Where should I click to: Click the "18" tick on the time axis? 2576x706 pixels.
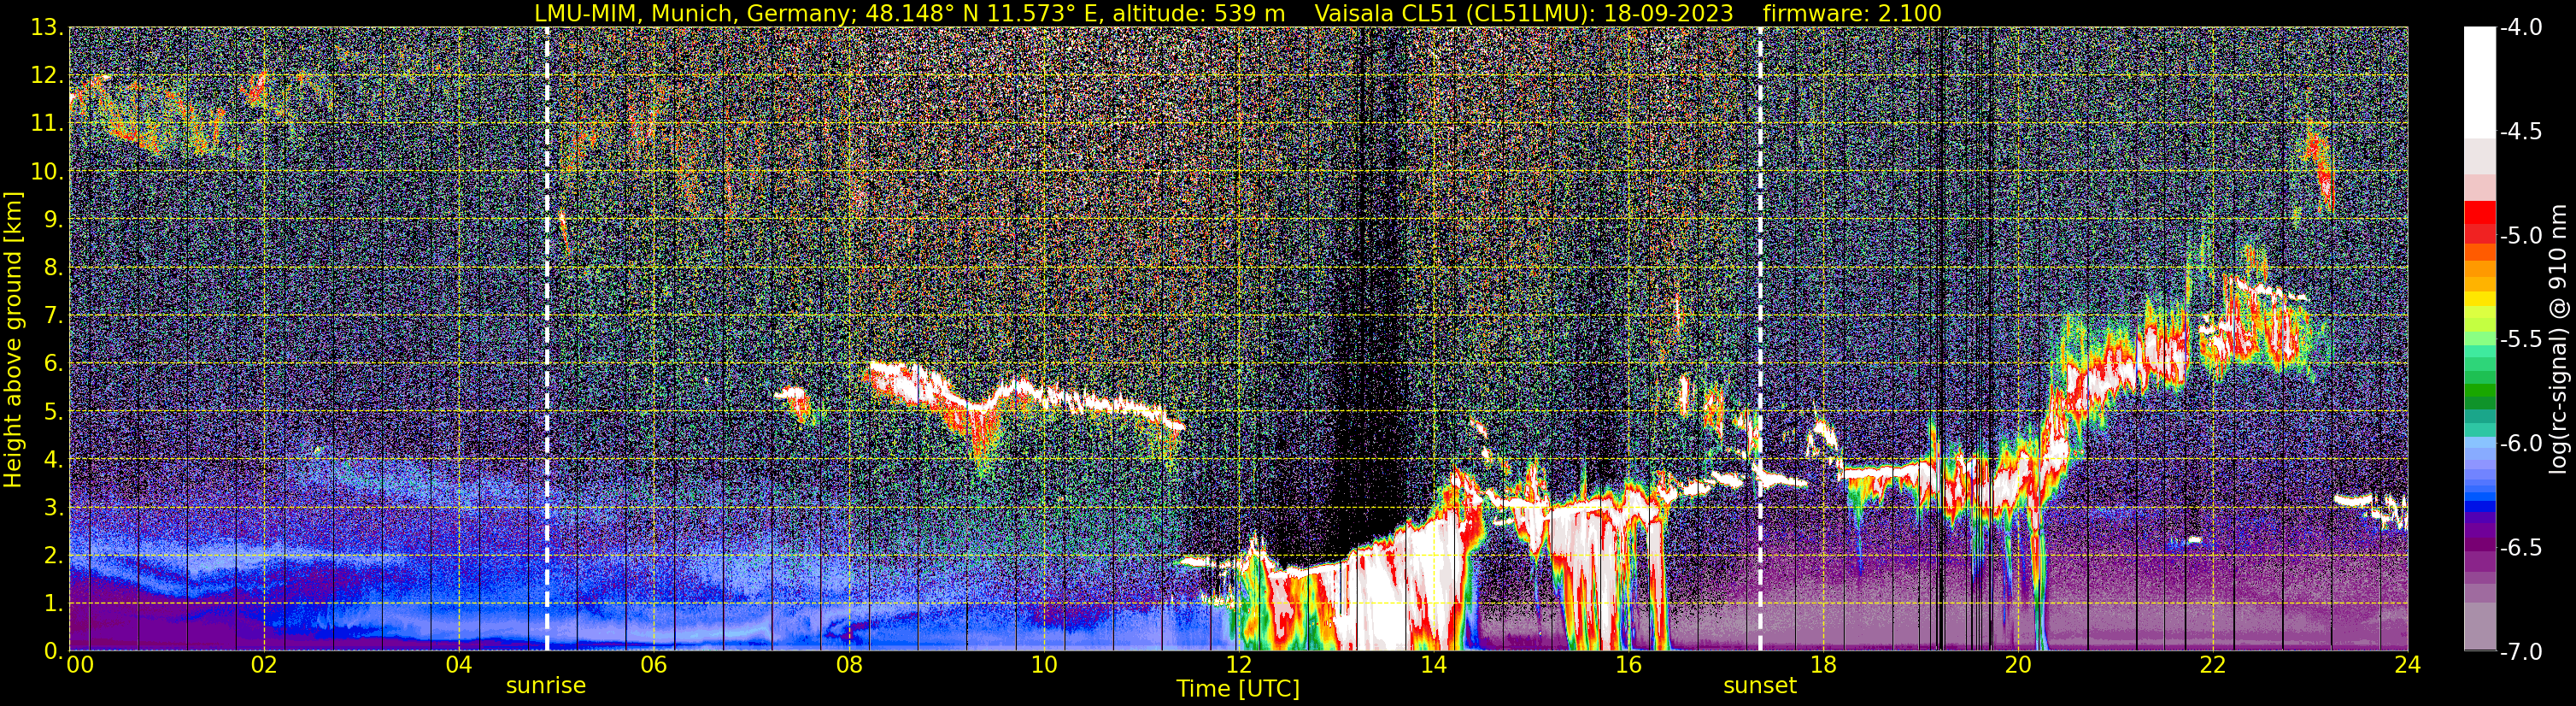coord(1824,665)
